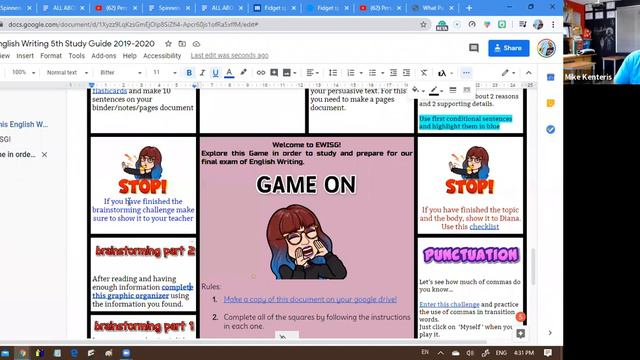Open the Tasks side panel icon
Screen dimensions: 640x360
[x=550, y=129]
